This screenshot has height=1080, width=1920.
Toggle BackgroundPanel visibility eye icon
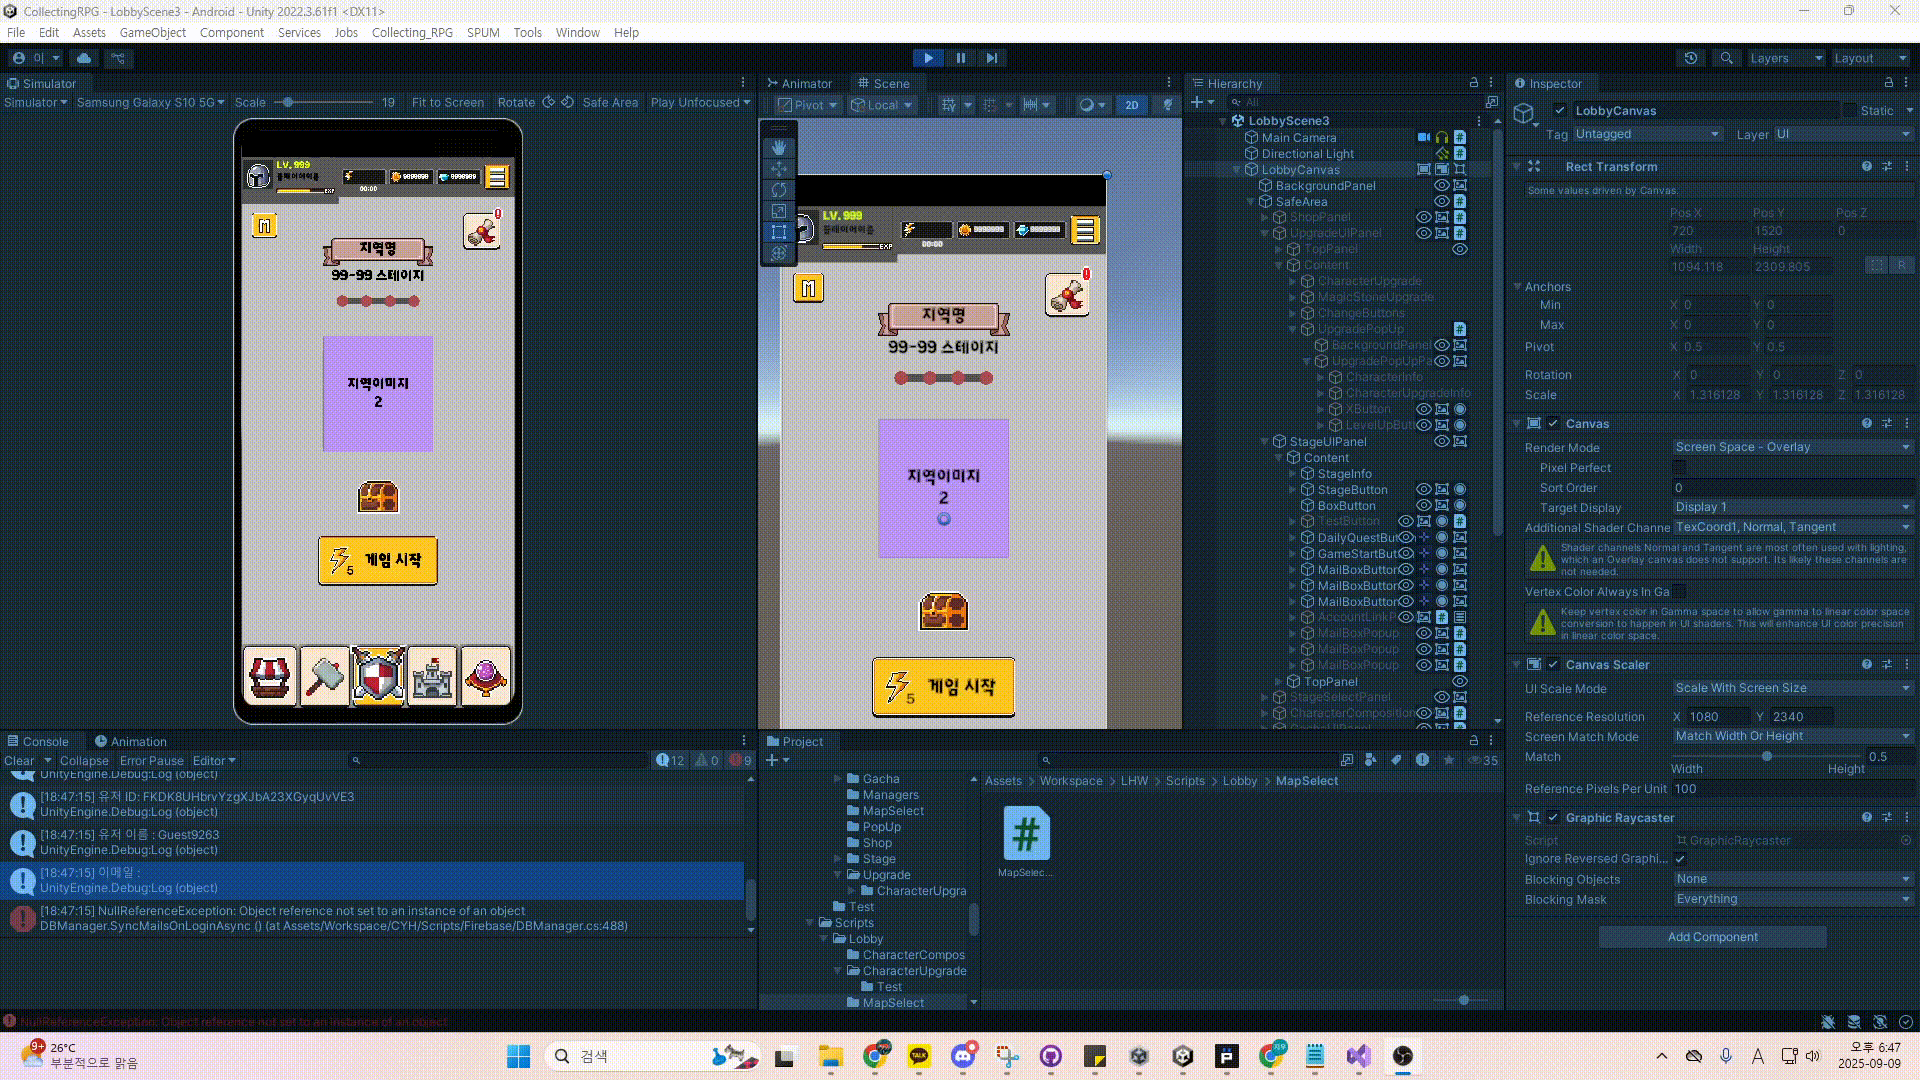pos(1441,186)
